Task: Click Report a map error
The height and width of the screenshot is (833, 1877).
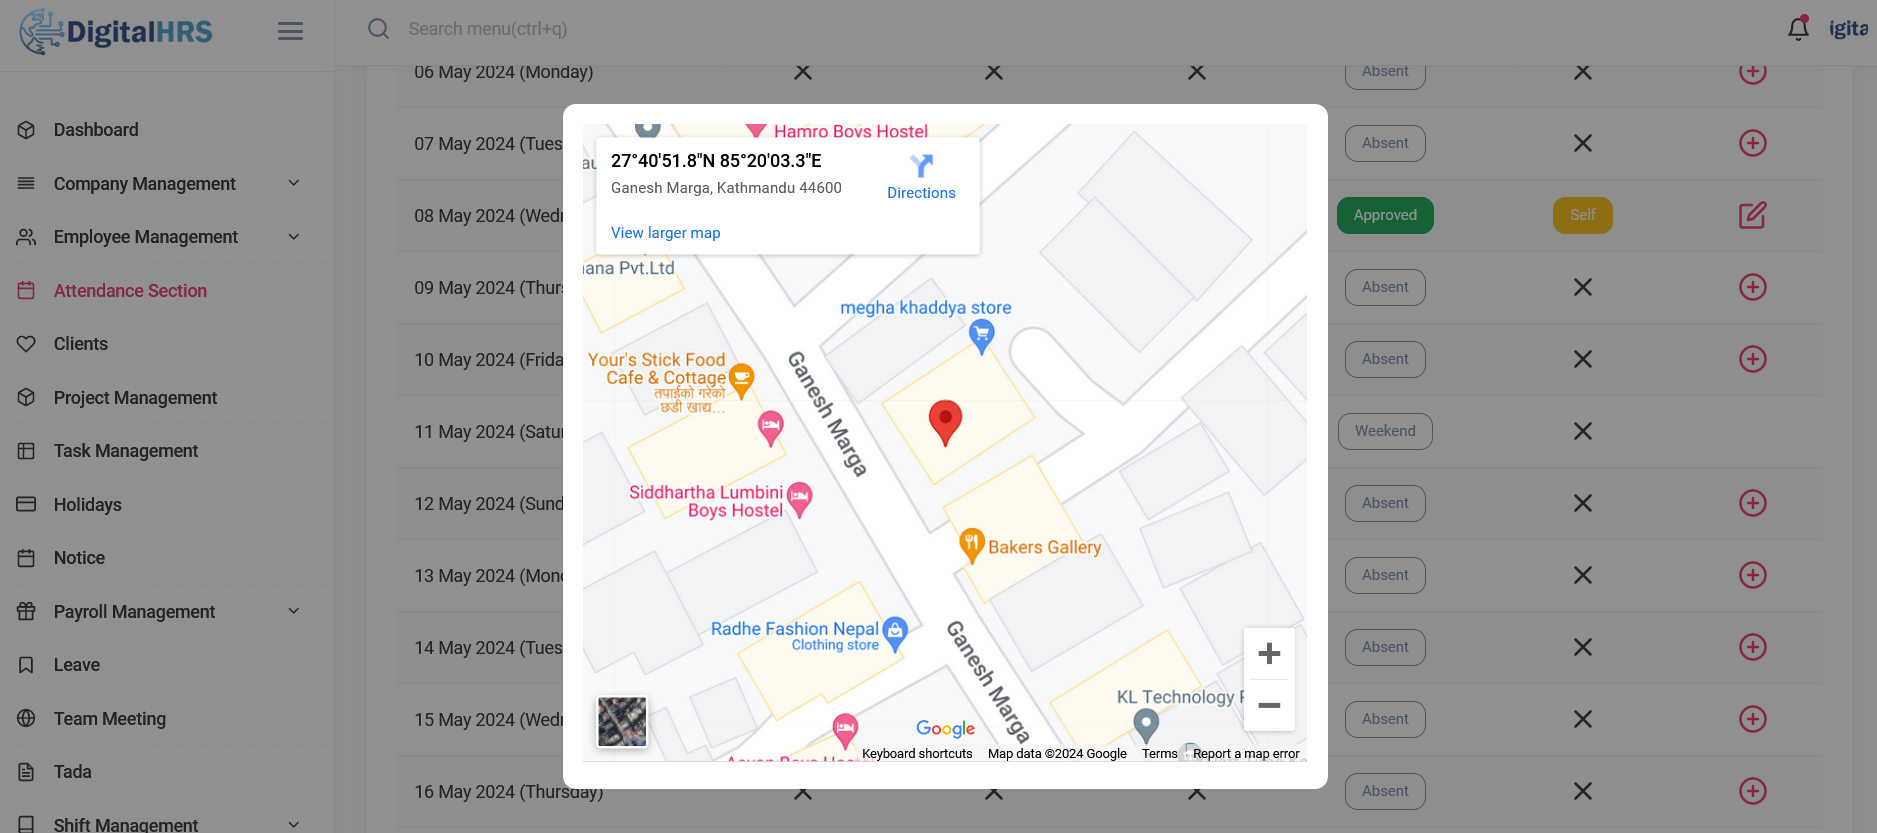Action: tap(1246, 754)
